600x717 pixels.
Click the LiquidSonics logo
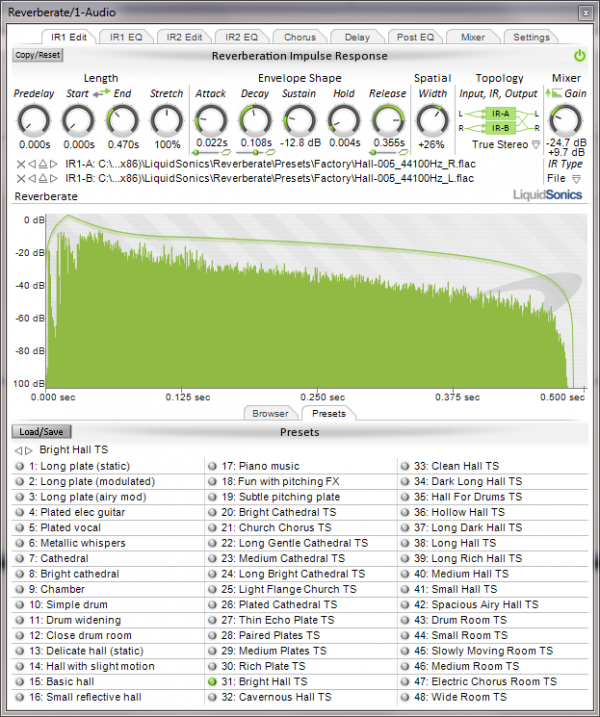[547, 195]
